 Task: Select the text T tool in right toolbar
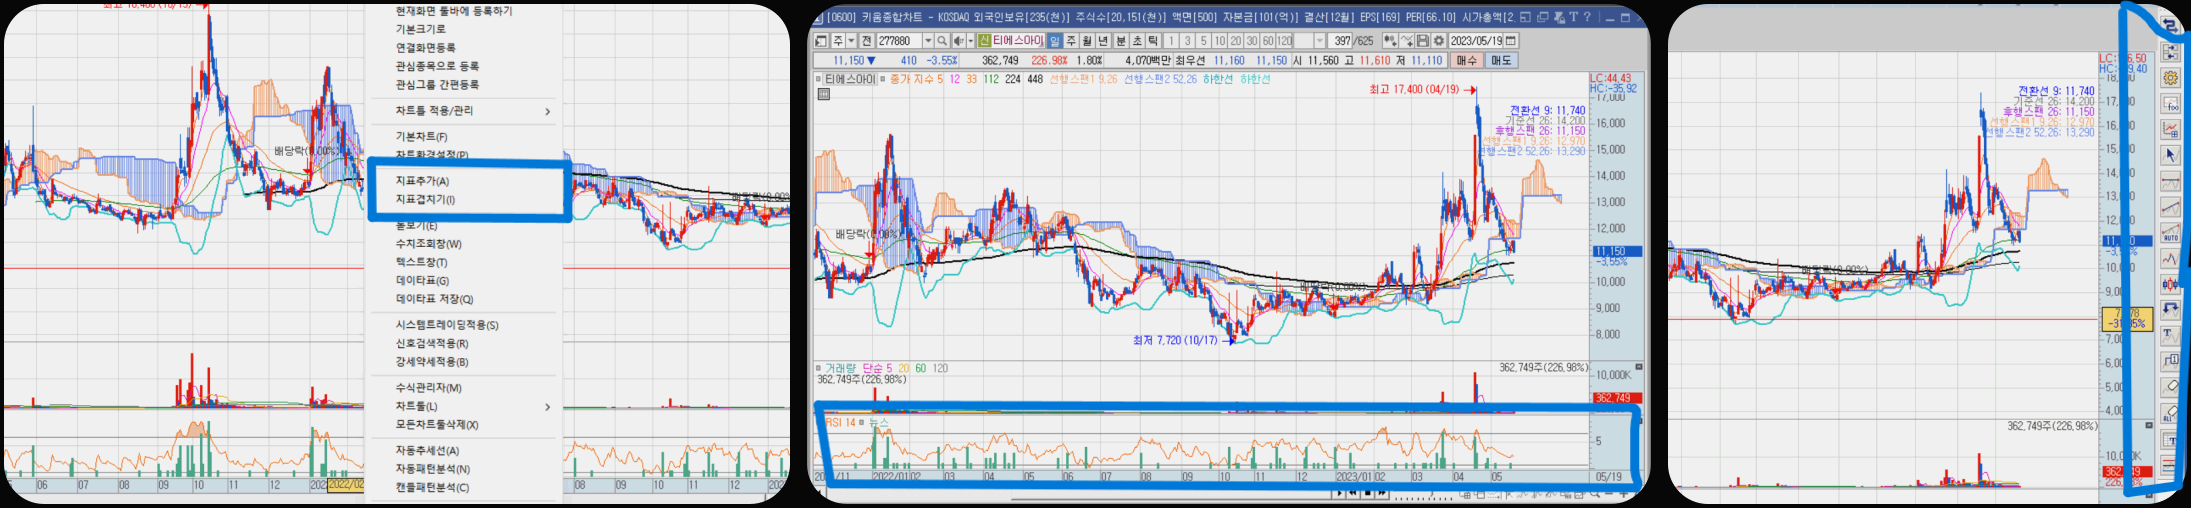coord(2170,335)
